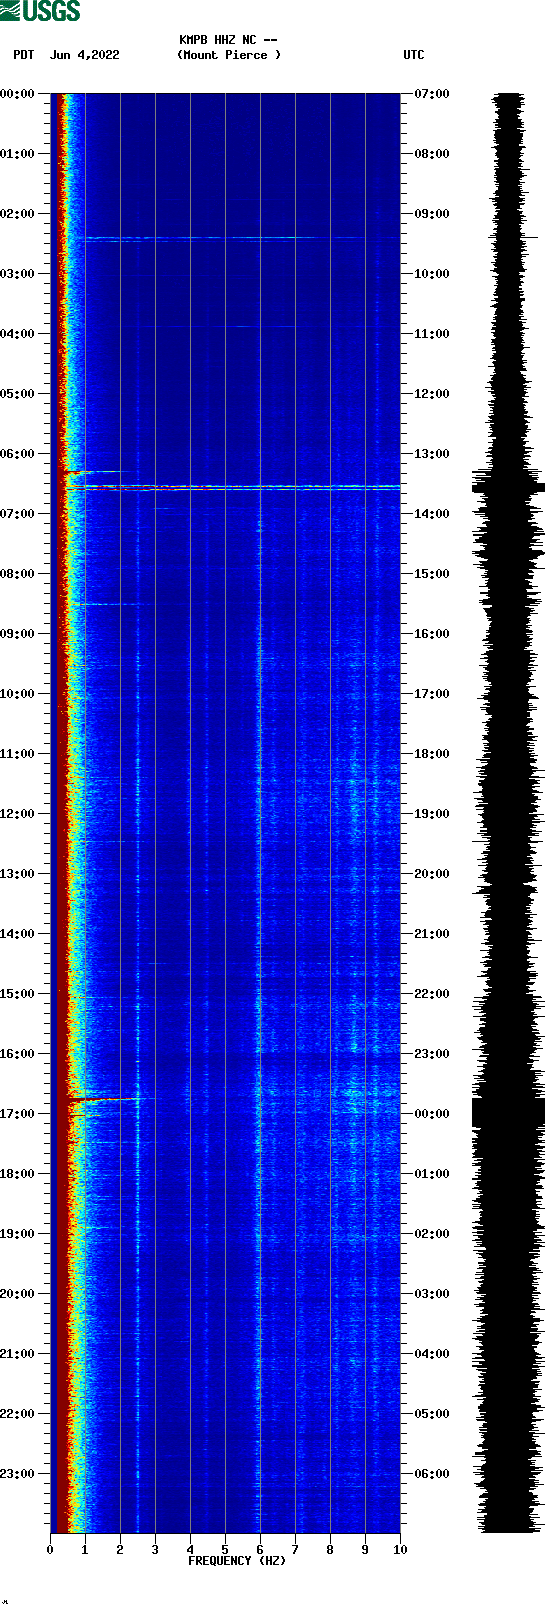Click the PDT timezone label
552x1613 pixels.
point(24,55)
